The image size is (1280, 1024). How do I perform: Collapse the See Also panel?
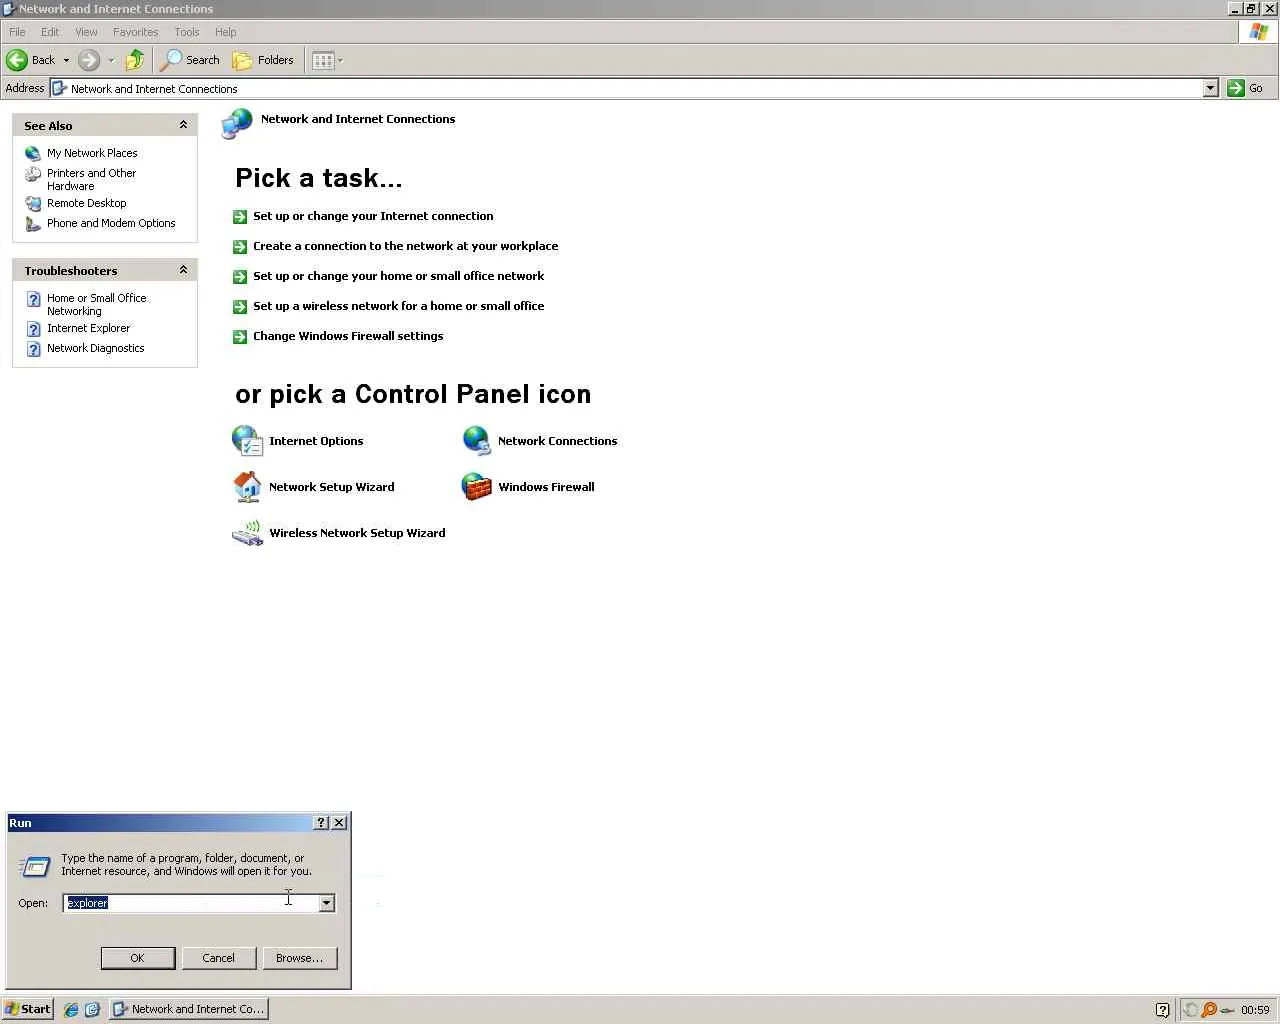pyautogui.click(x=183, y=125)
